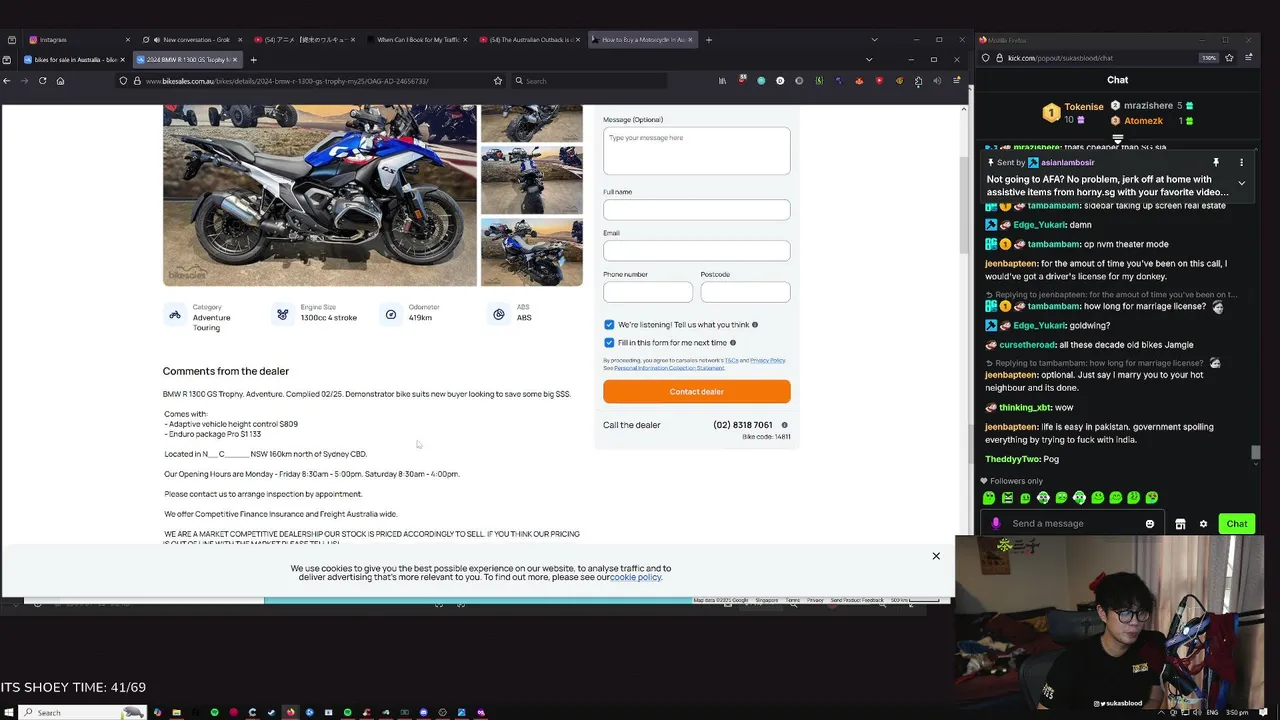Click the main BMW R 1300 GS photo
This screenshot has height=720, width=1280.
pos(320,196)
